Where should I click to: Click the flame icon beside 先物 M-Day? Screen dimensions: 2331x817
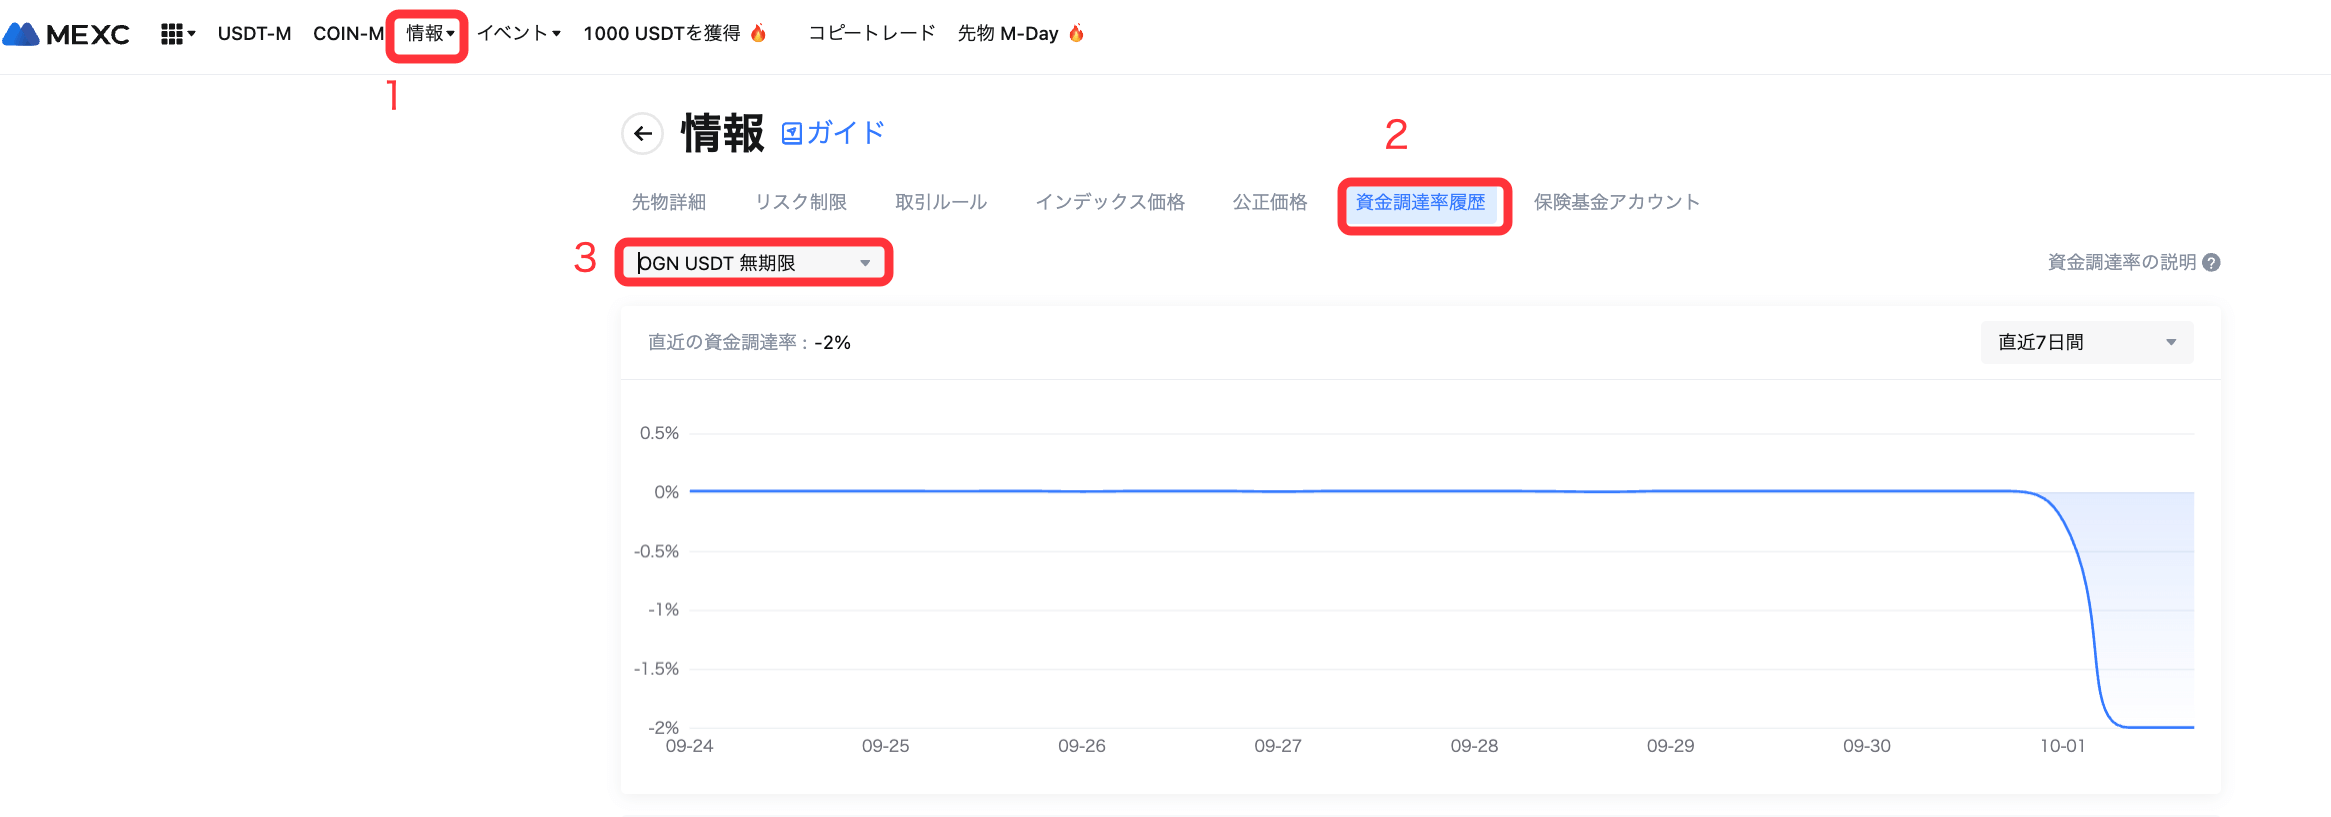[1076, 33]
